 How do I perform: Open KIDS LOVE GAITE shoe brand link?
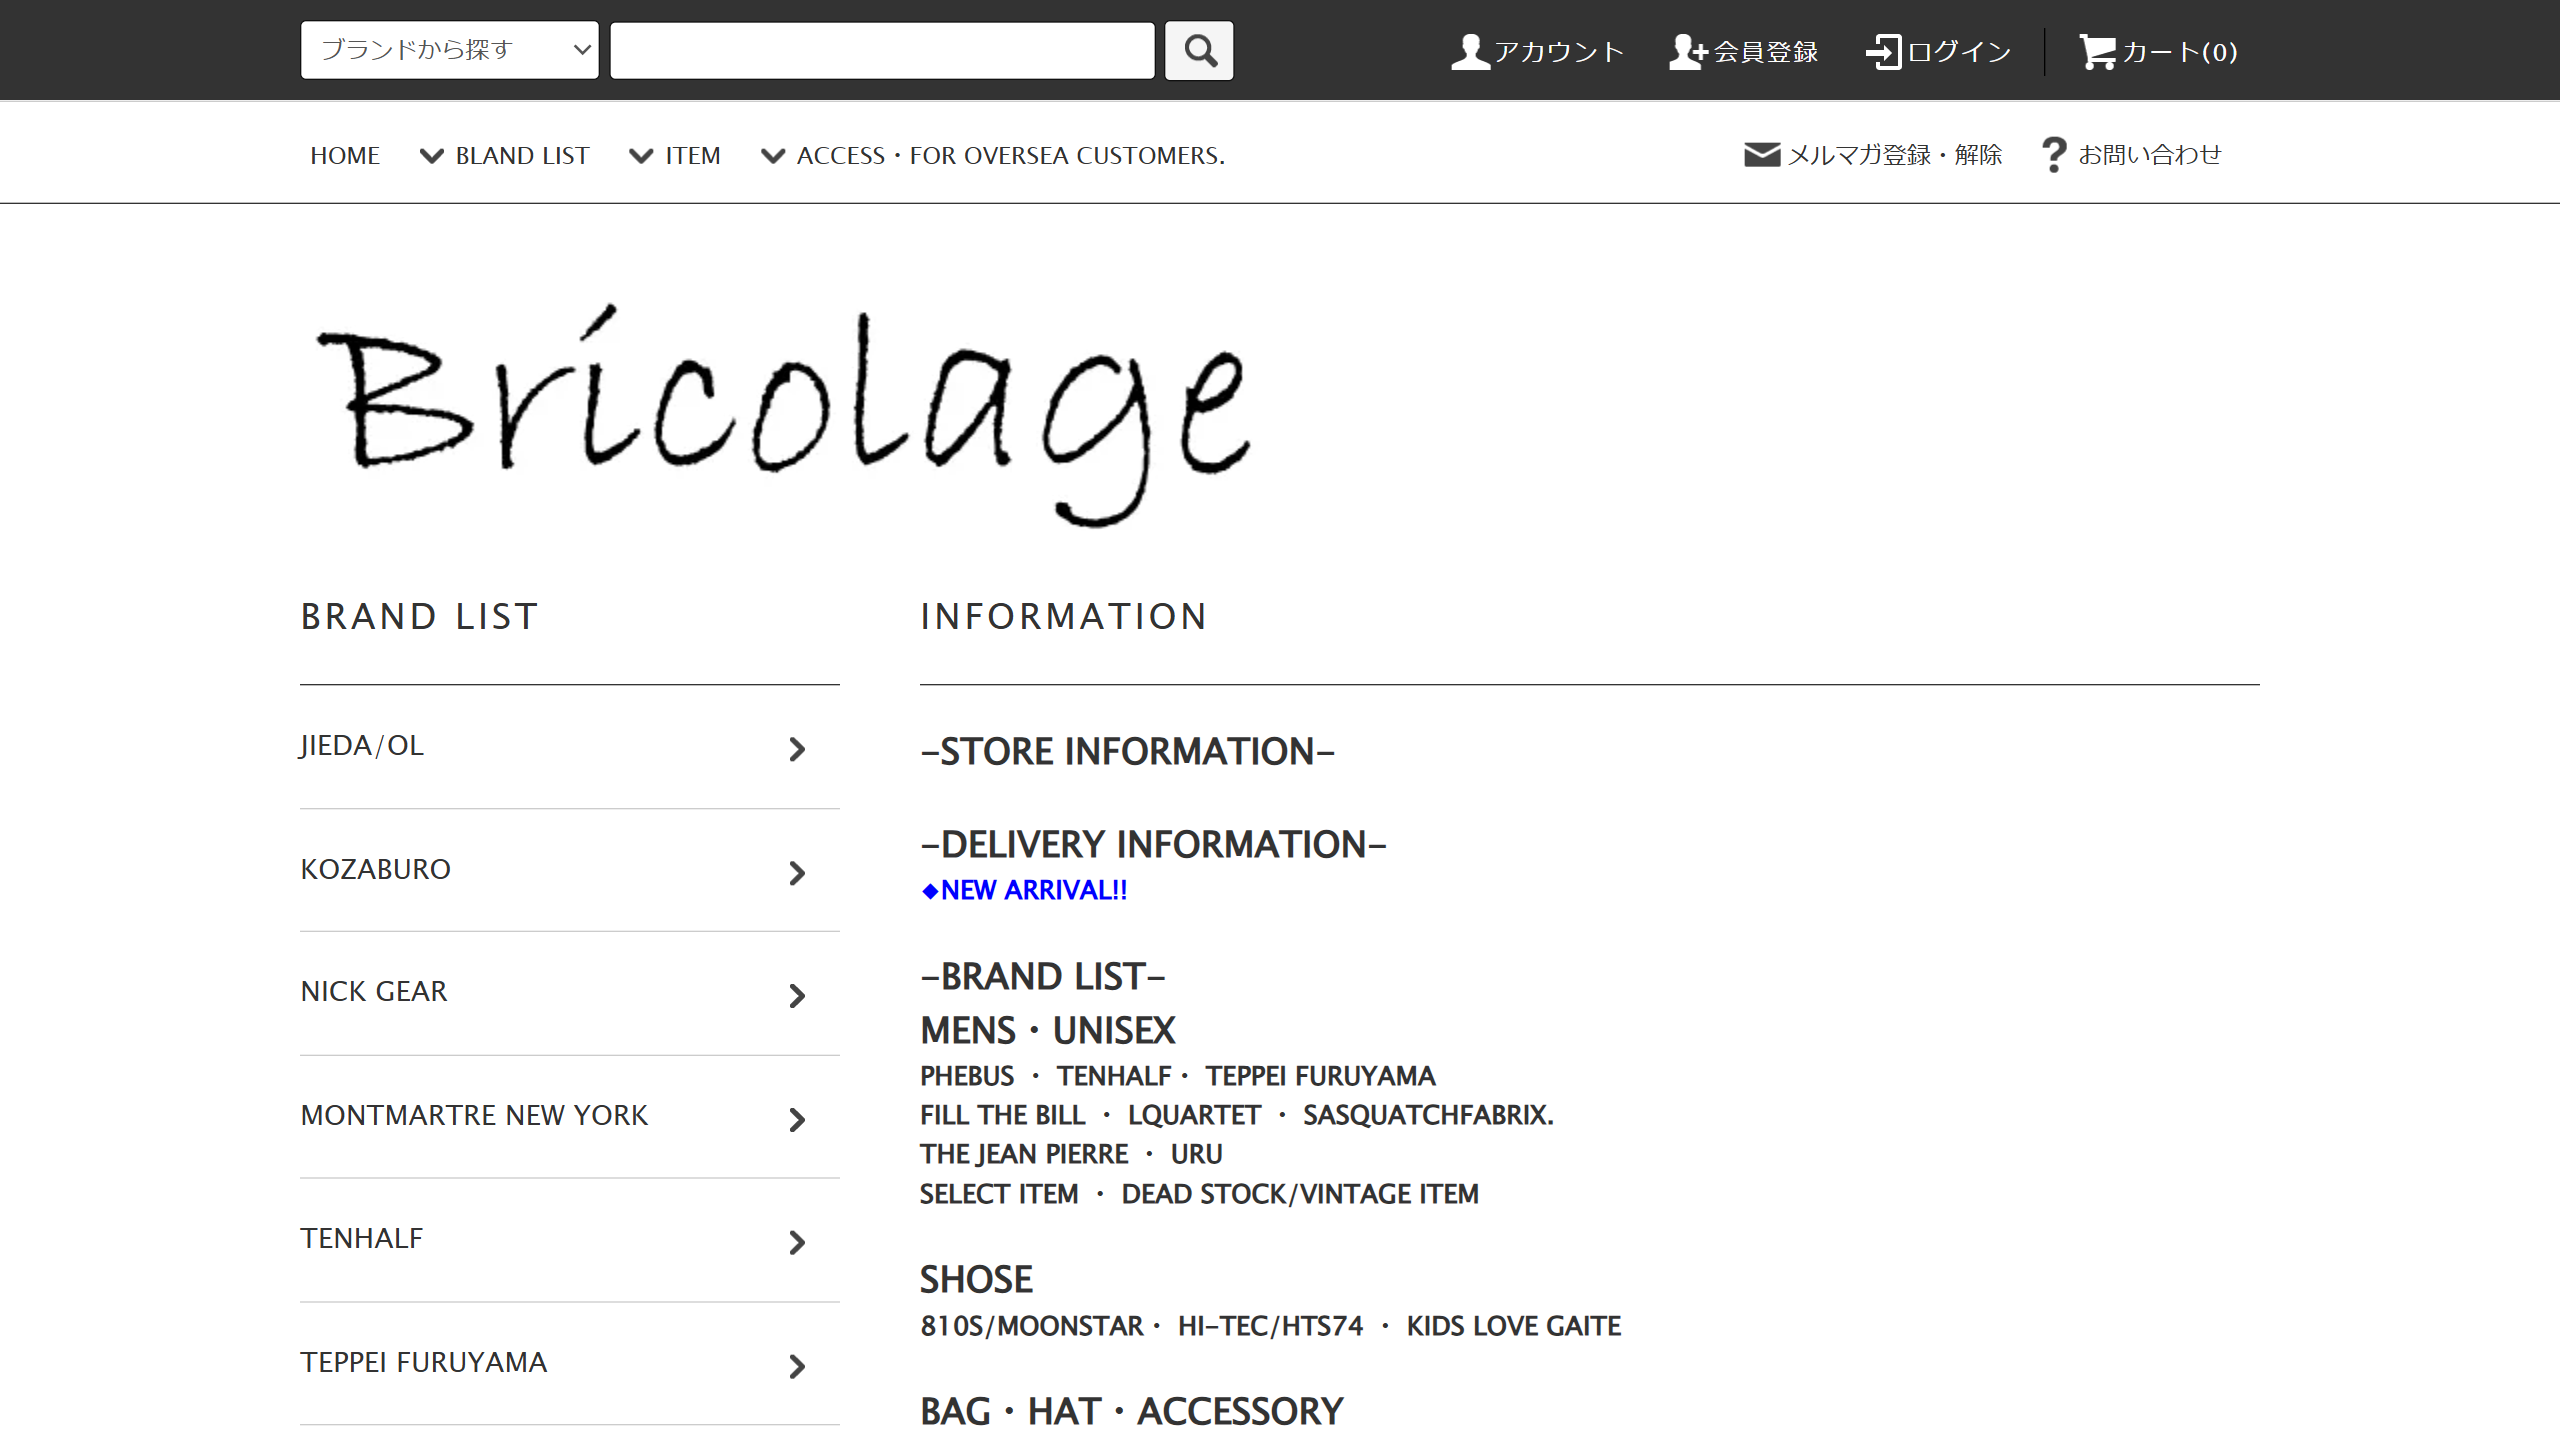point(1514,1326)
